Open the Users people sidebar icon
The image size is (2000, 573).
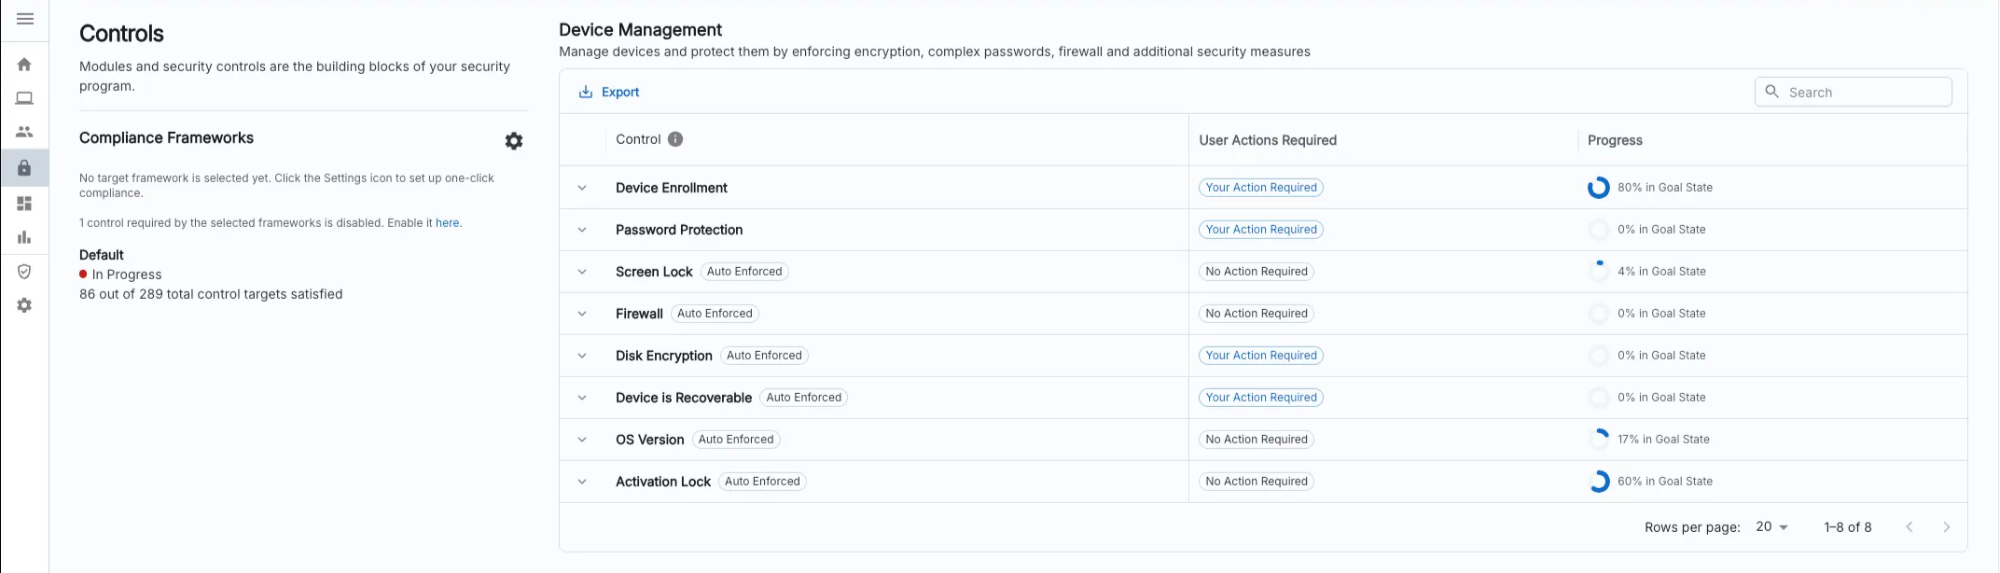tap(25, 132)
